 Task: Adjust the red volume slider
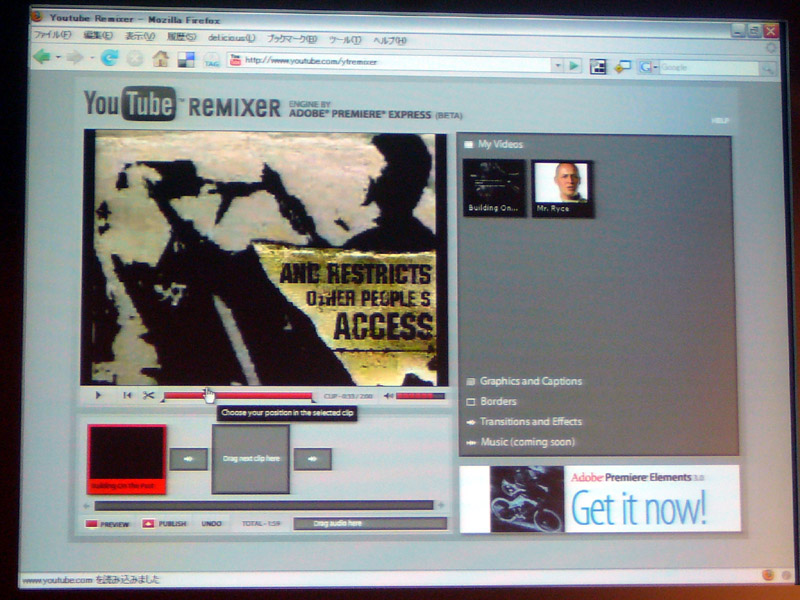(x=420, y=396)
